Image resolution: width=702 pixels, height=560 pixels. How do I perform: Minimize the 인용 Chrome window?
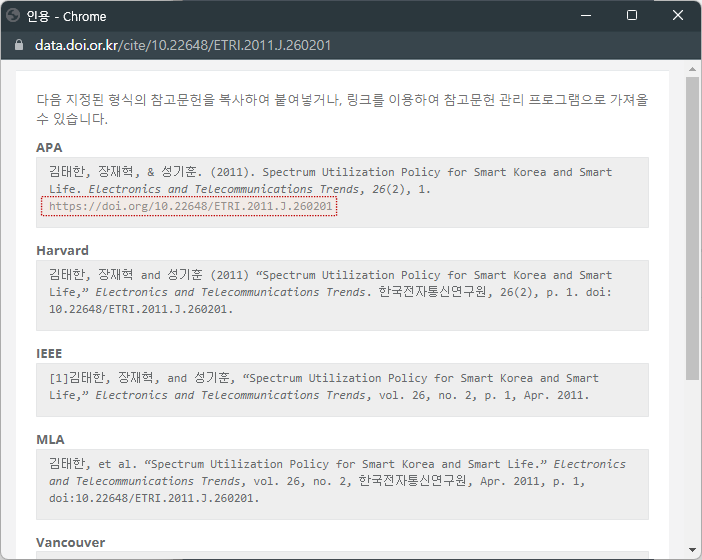pos(585,15)
